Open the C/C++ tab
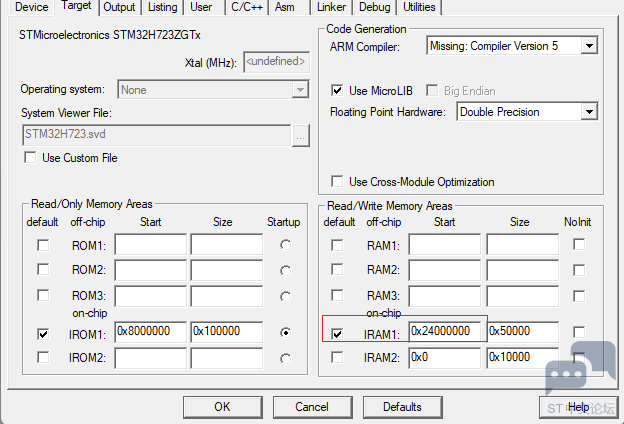This screenshot has width=624, height=424. pyautogui.click(x=247, y=7)
